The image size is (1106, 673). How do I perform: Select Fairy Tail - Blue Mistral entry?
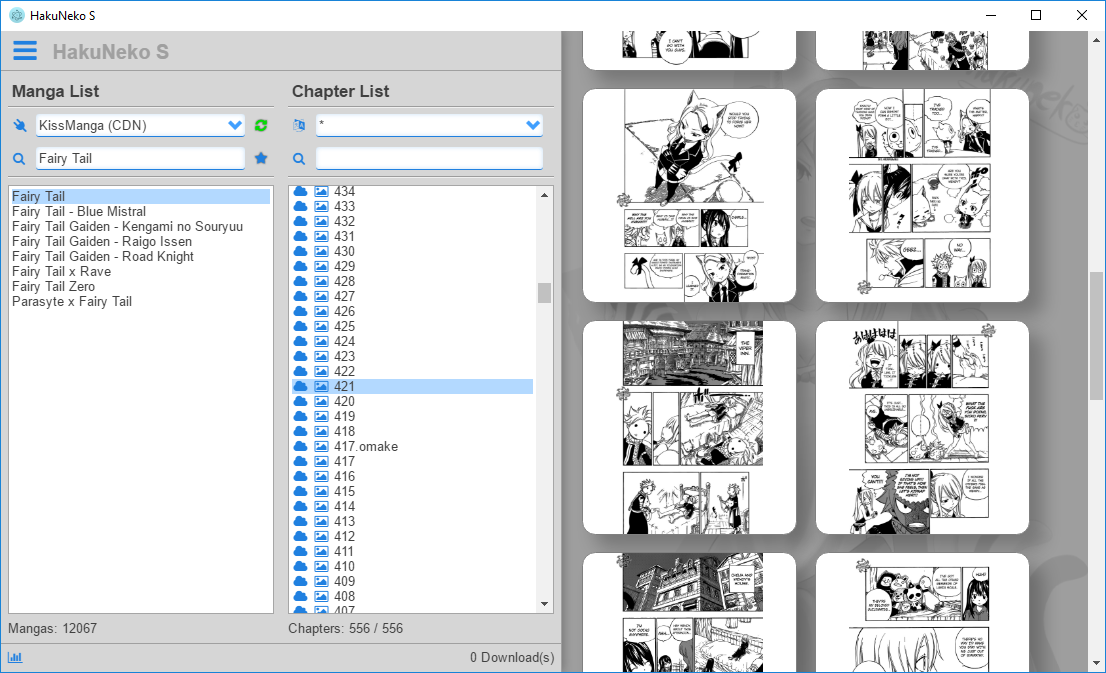coord(81,211)
